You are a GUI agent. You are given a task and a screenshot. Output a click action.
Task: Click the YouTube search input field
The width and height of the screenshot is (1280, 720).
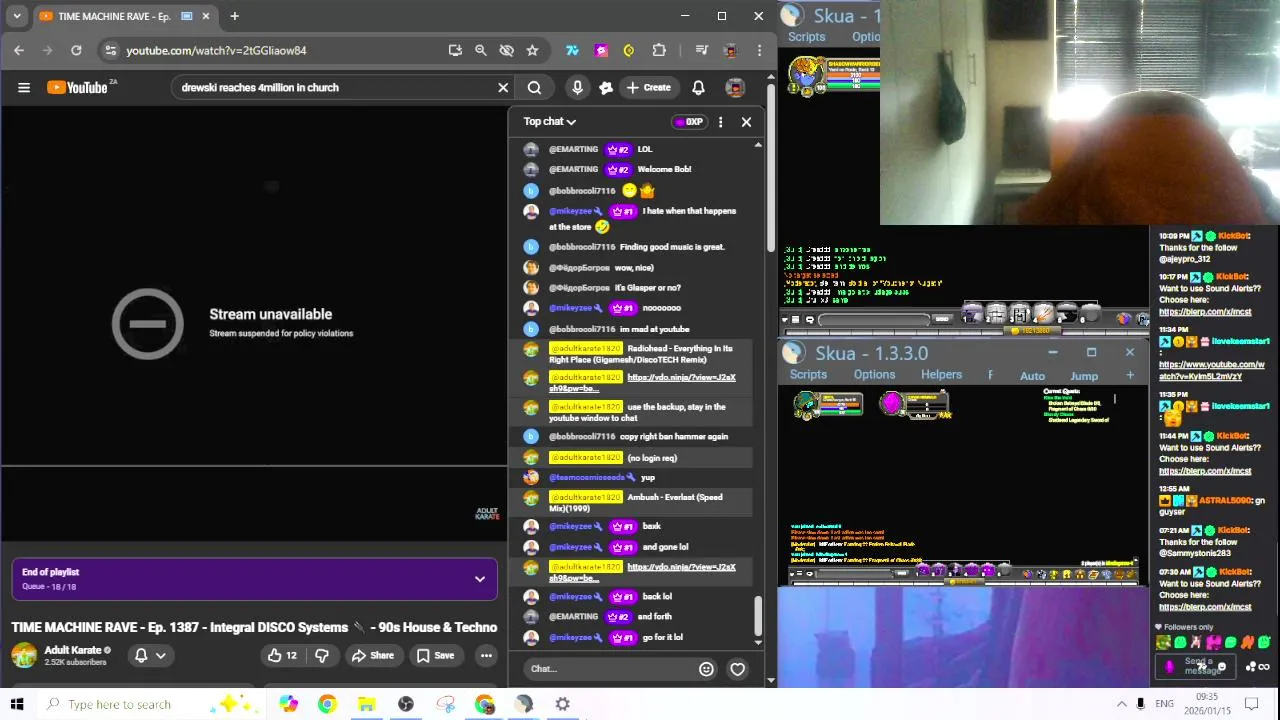335,88
